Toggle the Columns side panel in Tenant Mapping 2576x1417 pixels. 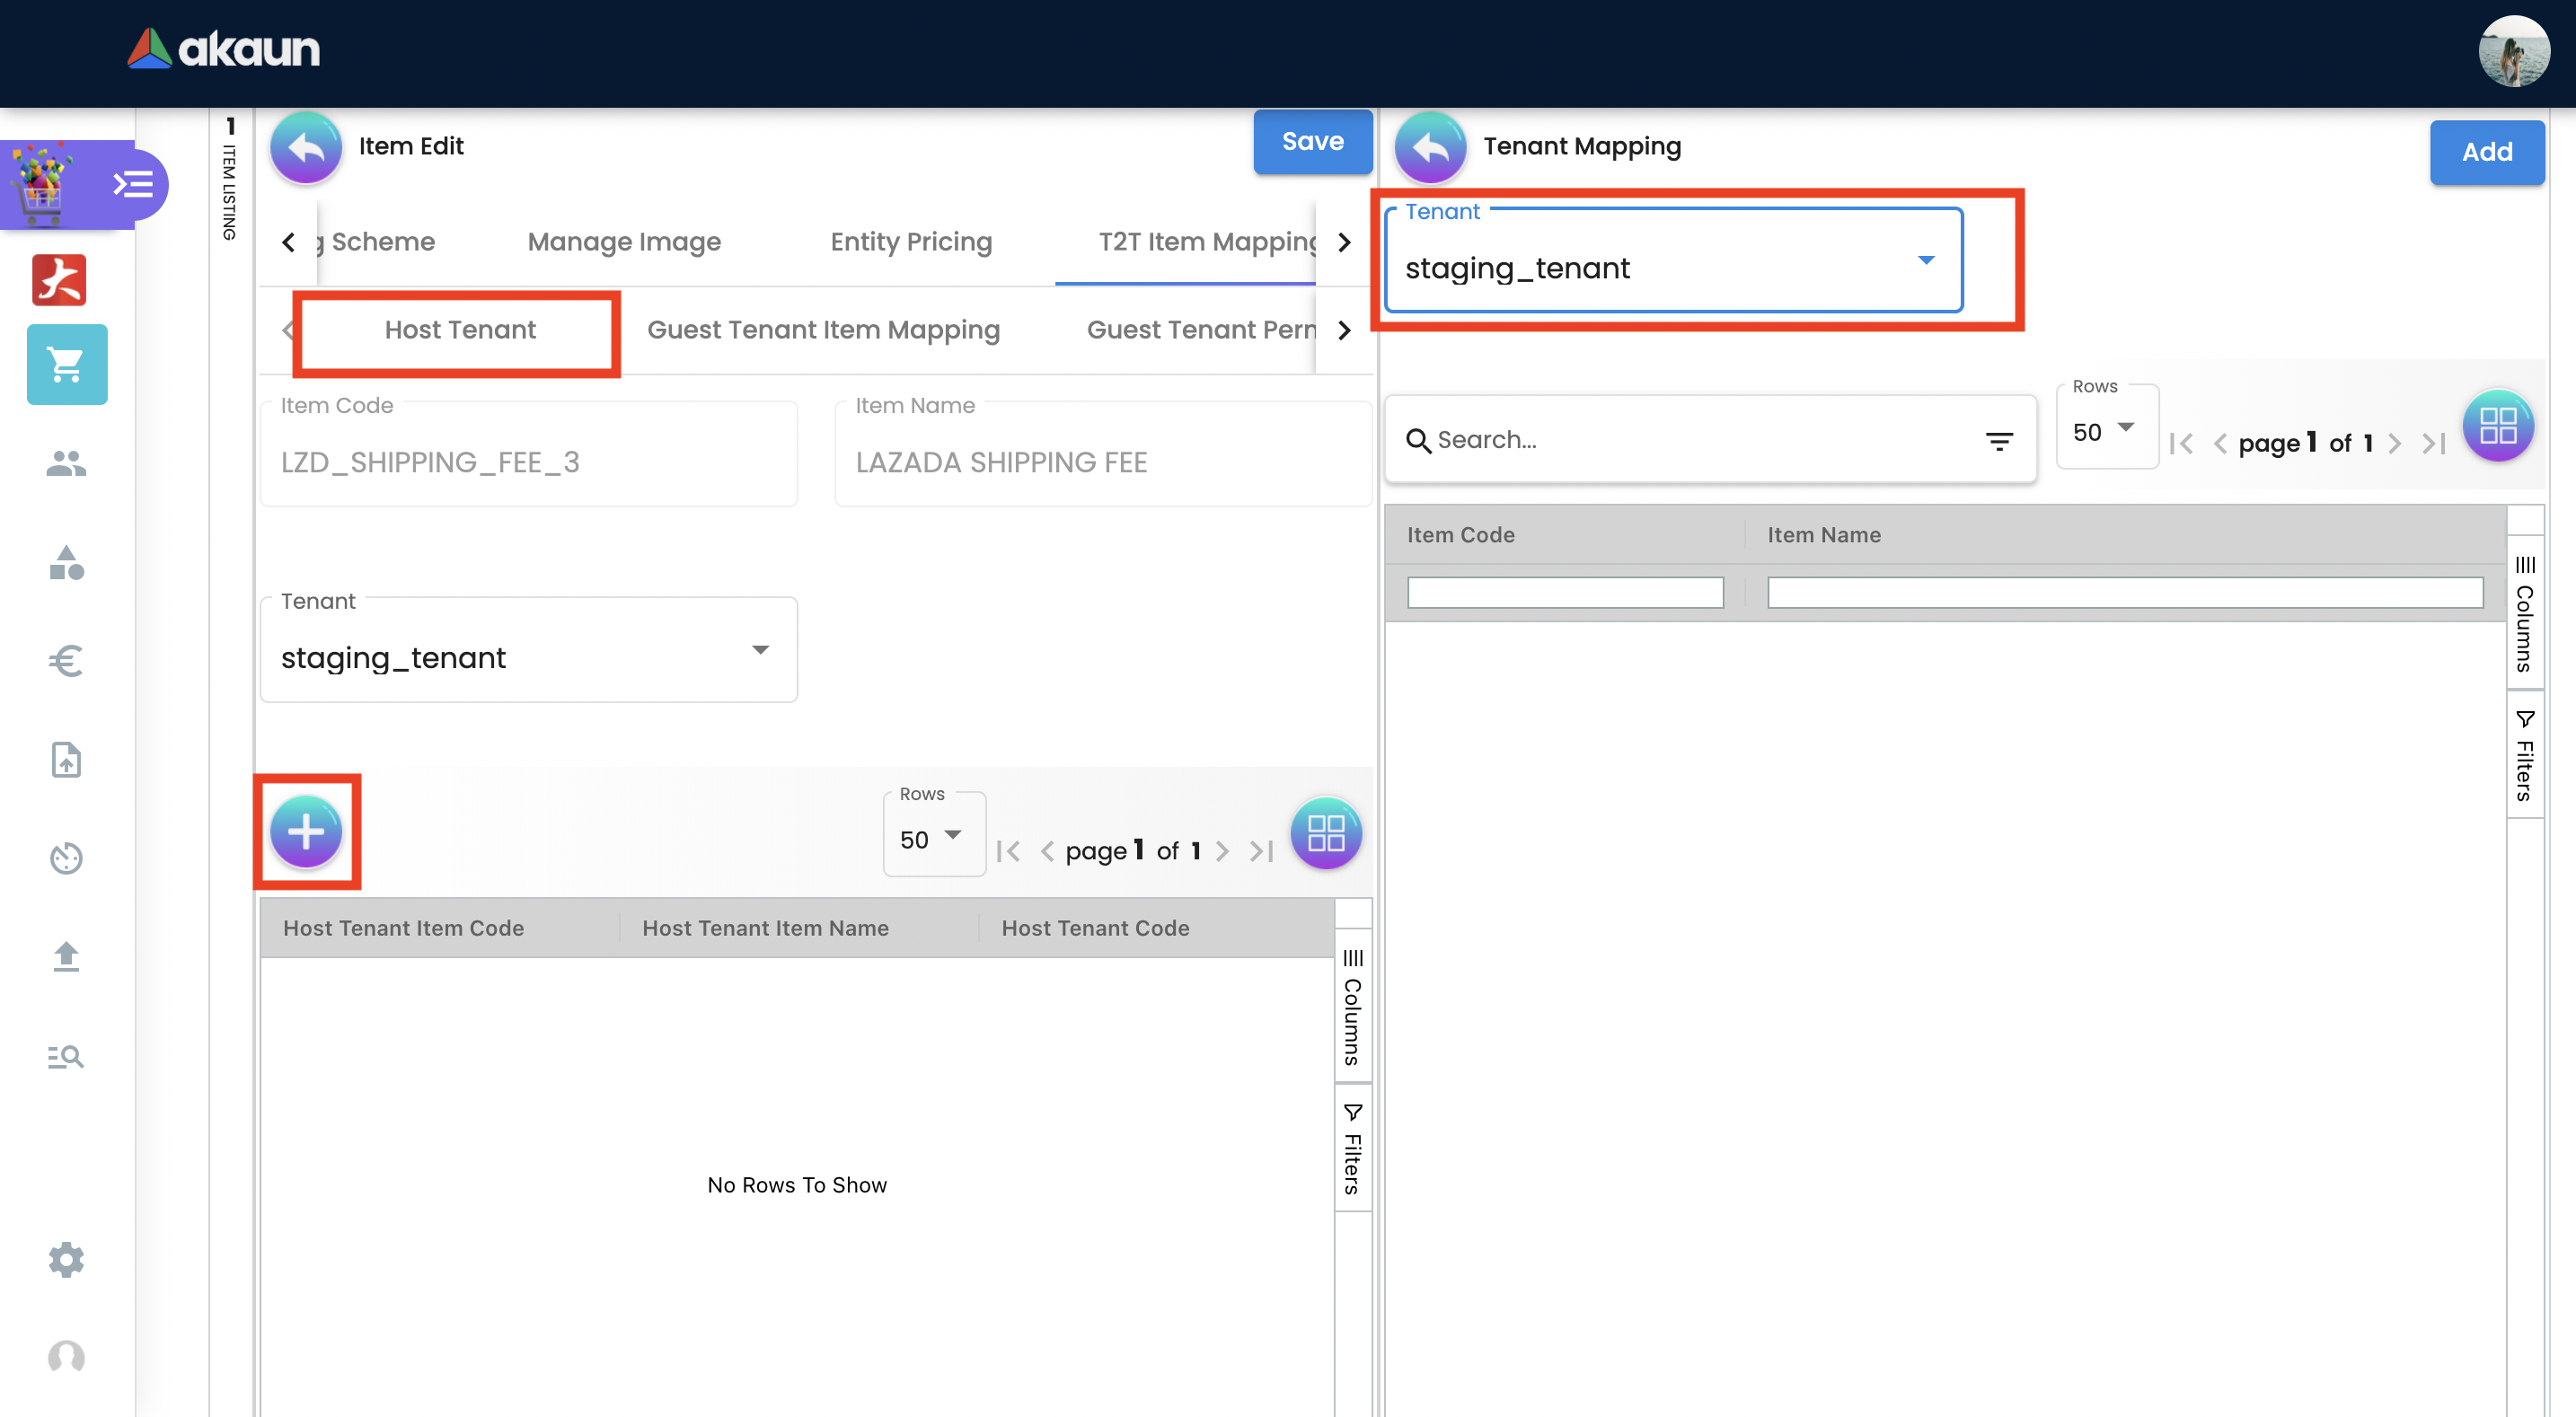[x=2524, y=615]
